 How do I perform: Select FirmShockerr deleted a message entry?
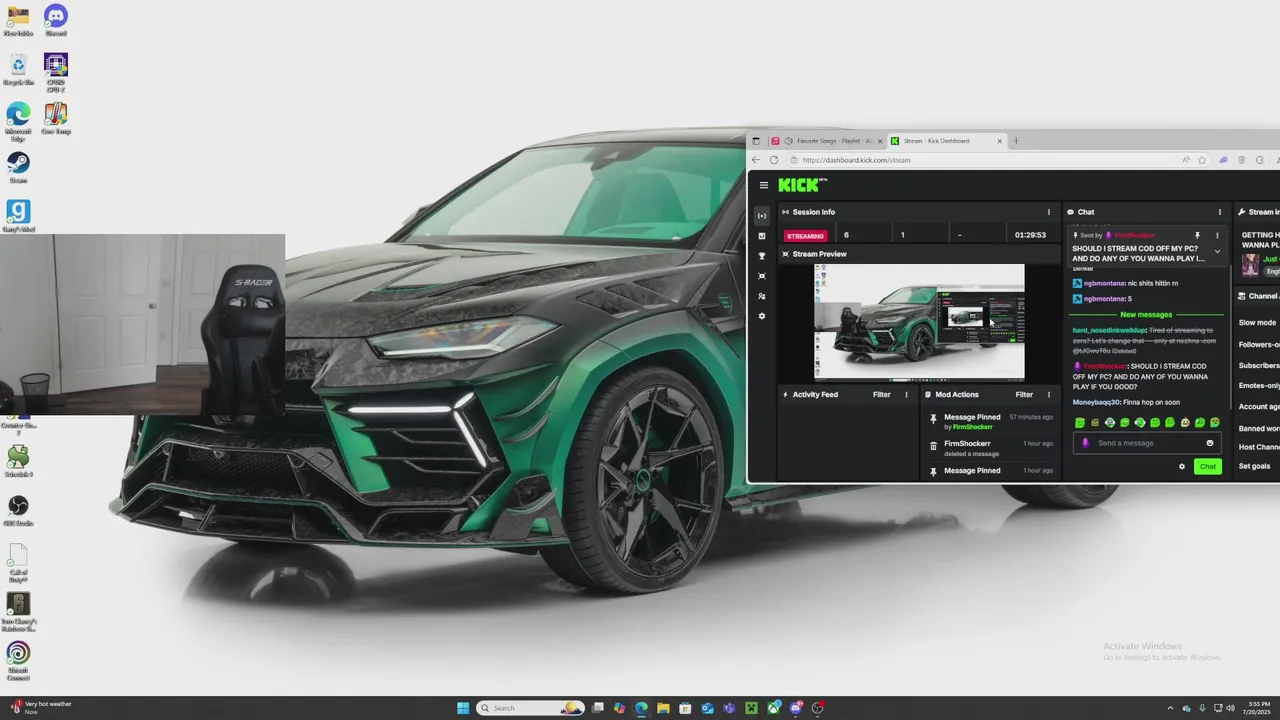tap(992, 448)
